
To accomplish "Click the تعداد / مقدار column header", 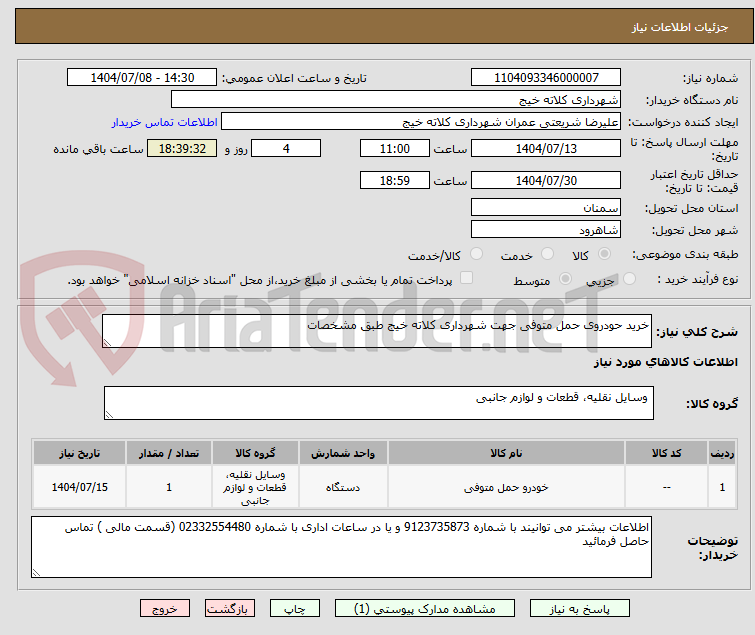I will point(169,453).
